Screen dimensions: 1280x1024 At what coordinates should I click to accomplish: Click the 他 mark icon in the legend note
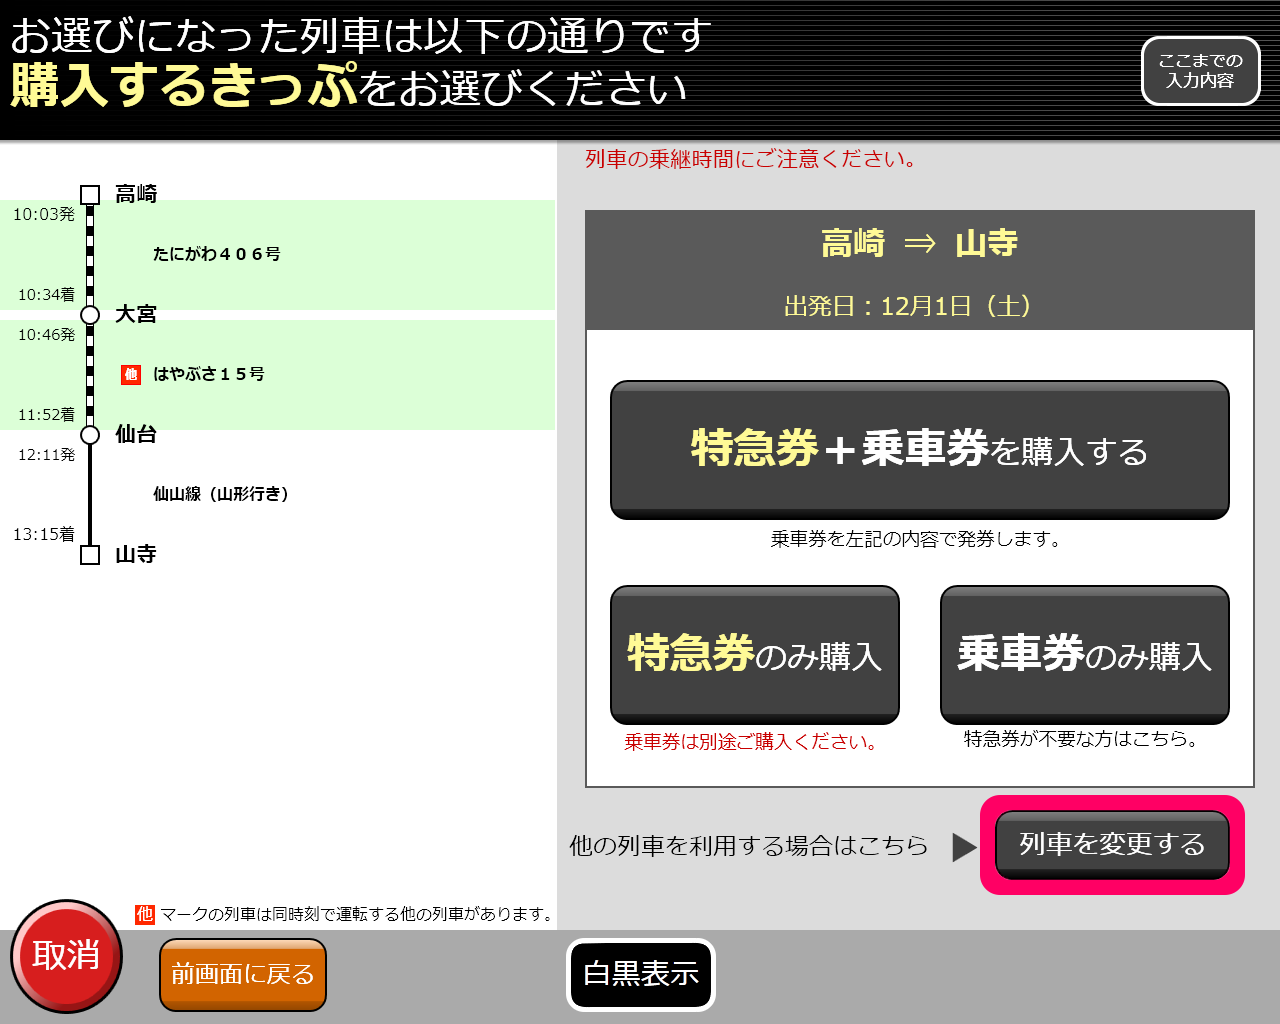[x=145, y=914]
